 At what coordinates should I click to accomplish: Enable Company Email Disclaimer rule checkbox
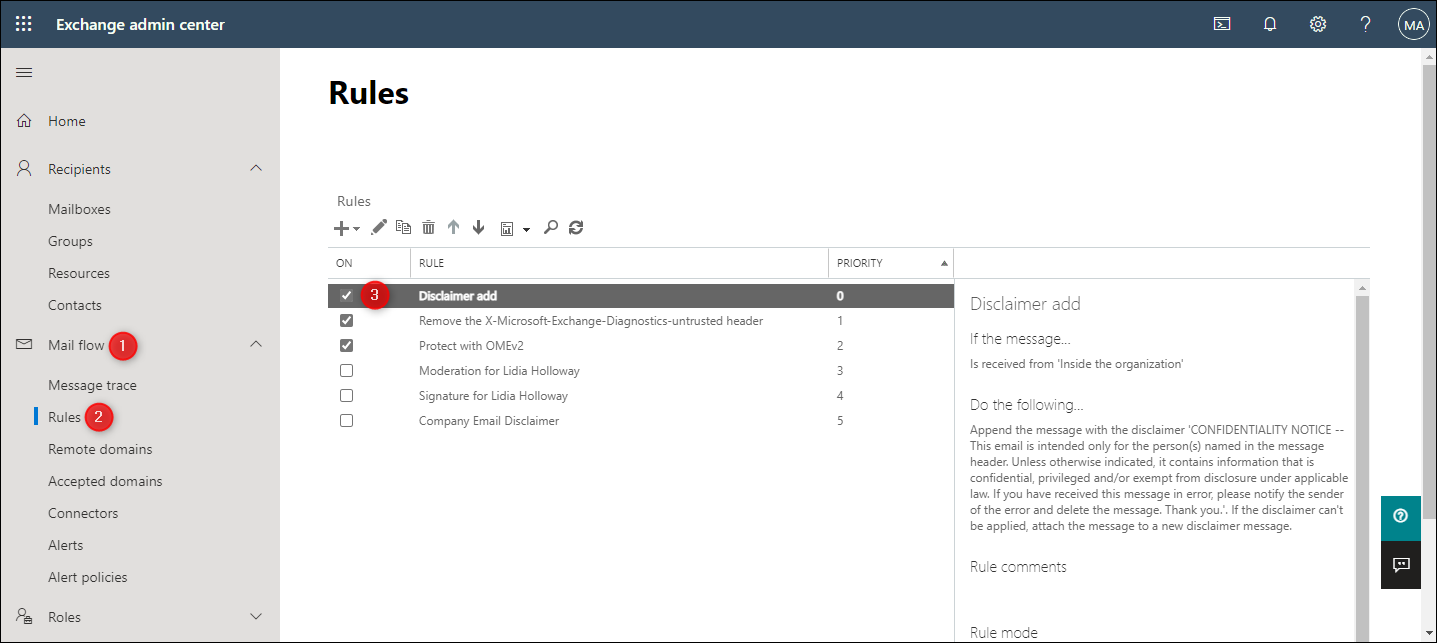[346, 421]
